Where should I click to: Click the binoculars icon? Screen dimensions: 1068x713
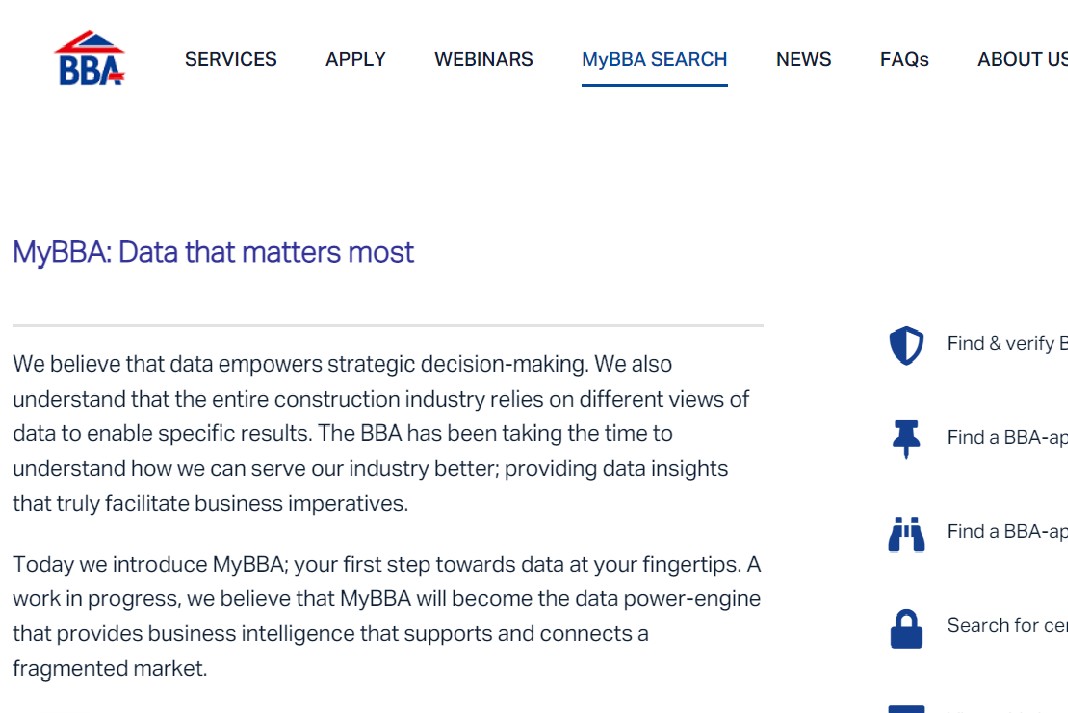click(906, 534)
